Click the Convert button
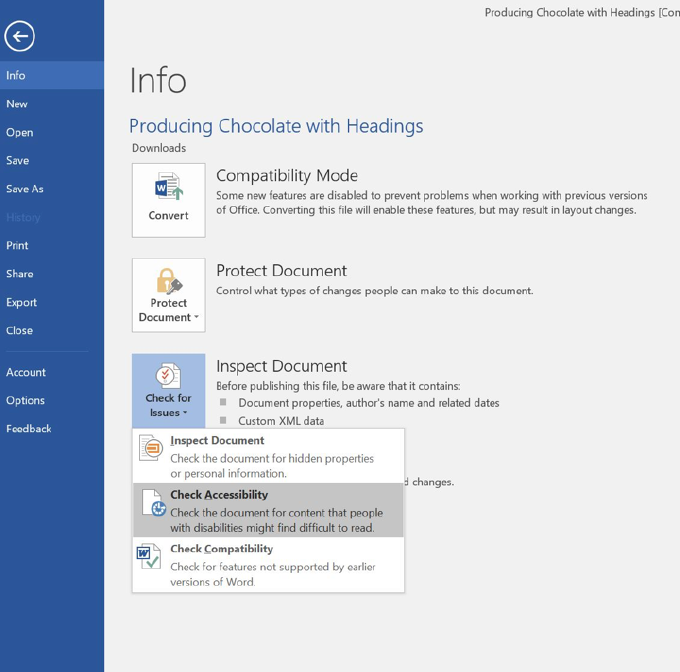This screenshot has width=680, height=672. pyautogui.click(x=169, y=200)
